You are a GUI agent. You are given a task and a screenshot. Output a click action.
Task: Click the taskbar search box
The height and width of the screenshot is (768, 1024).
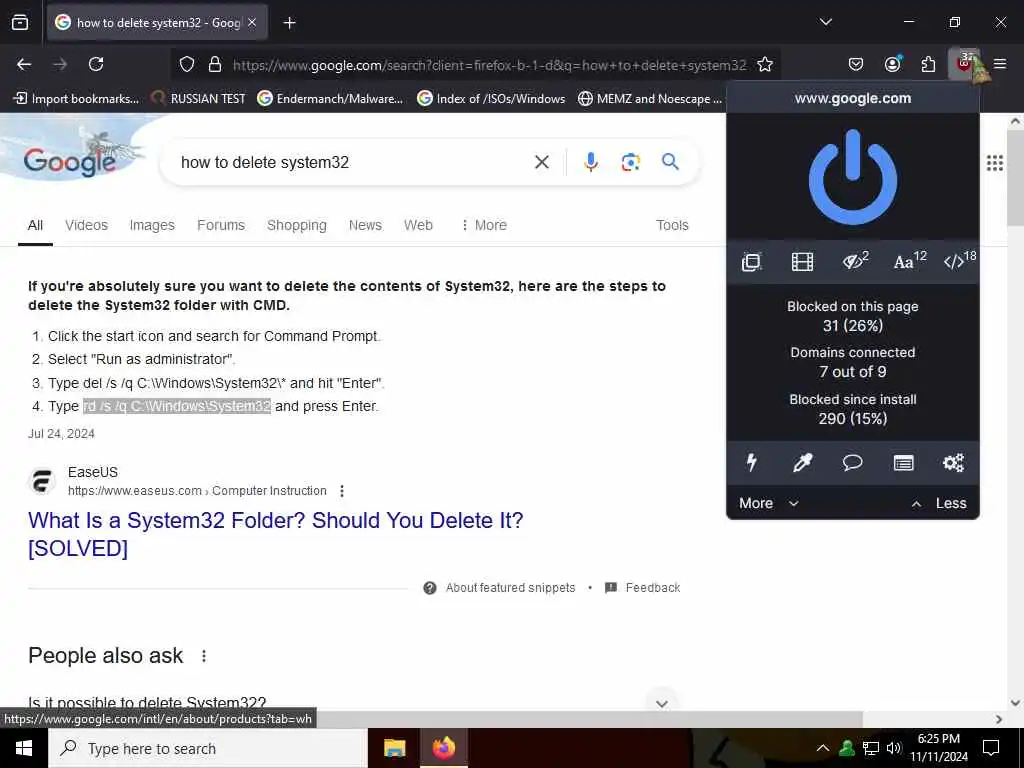(x=208, y=748)
